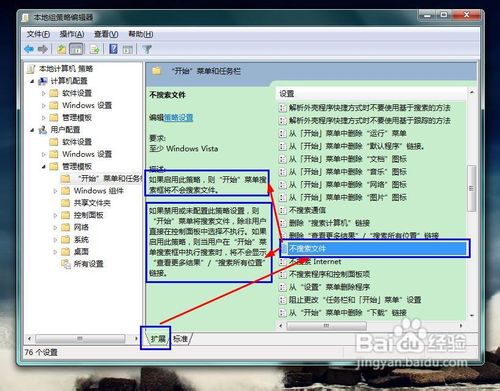Click the 用户配置 user icon in the tree
500x391 pixels.
coord(43,130)
